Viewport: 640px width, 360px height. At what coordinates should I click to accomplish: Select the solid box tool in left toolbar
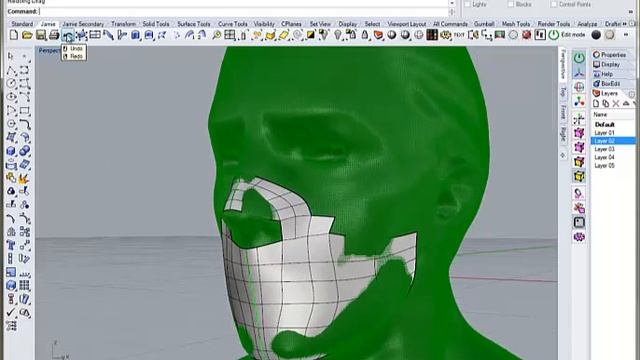tap(11, 151)
